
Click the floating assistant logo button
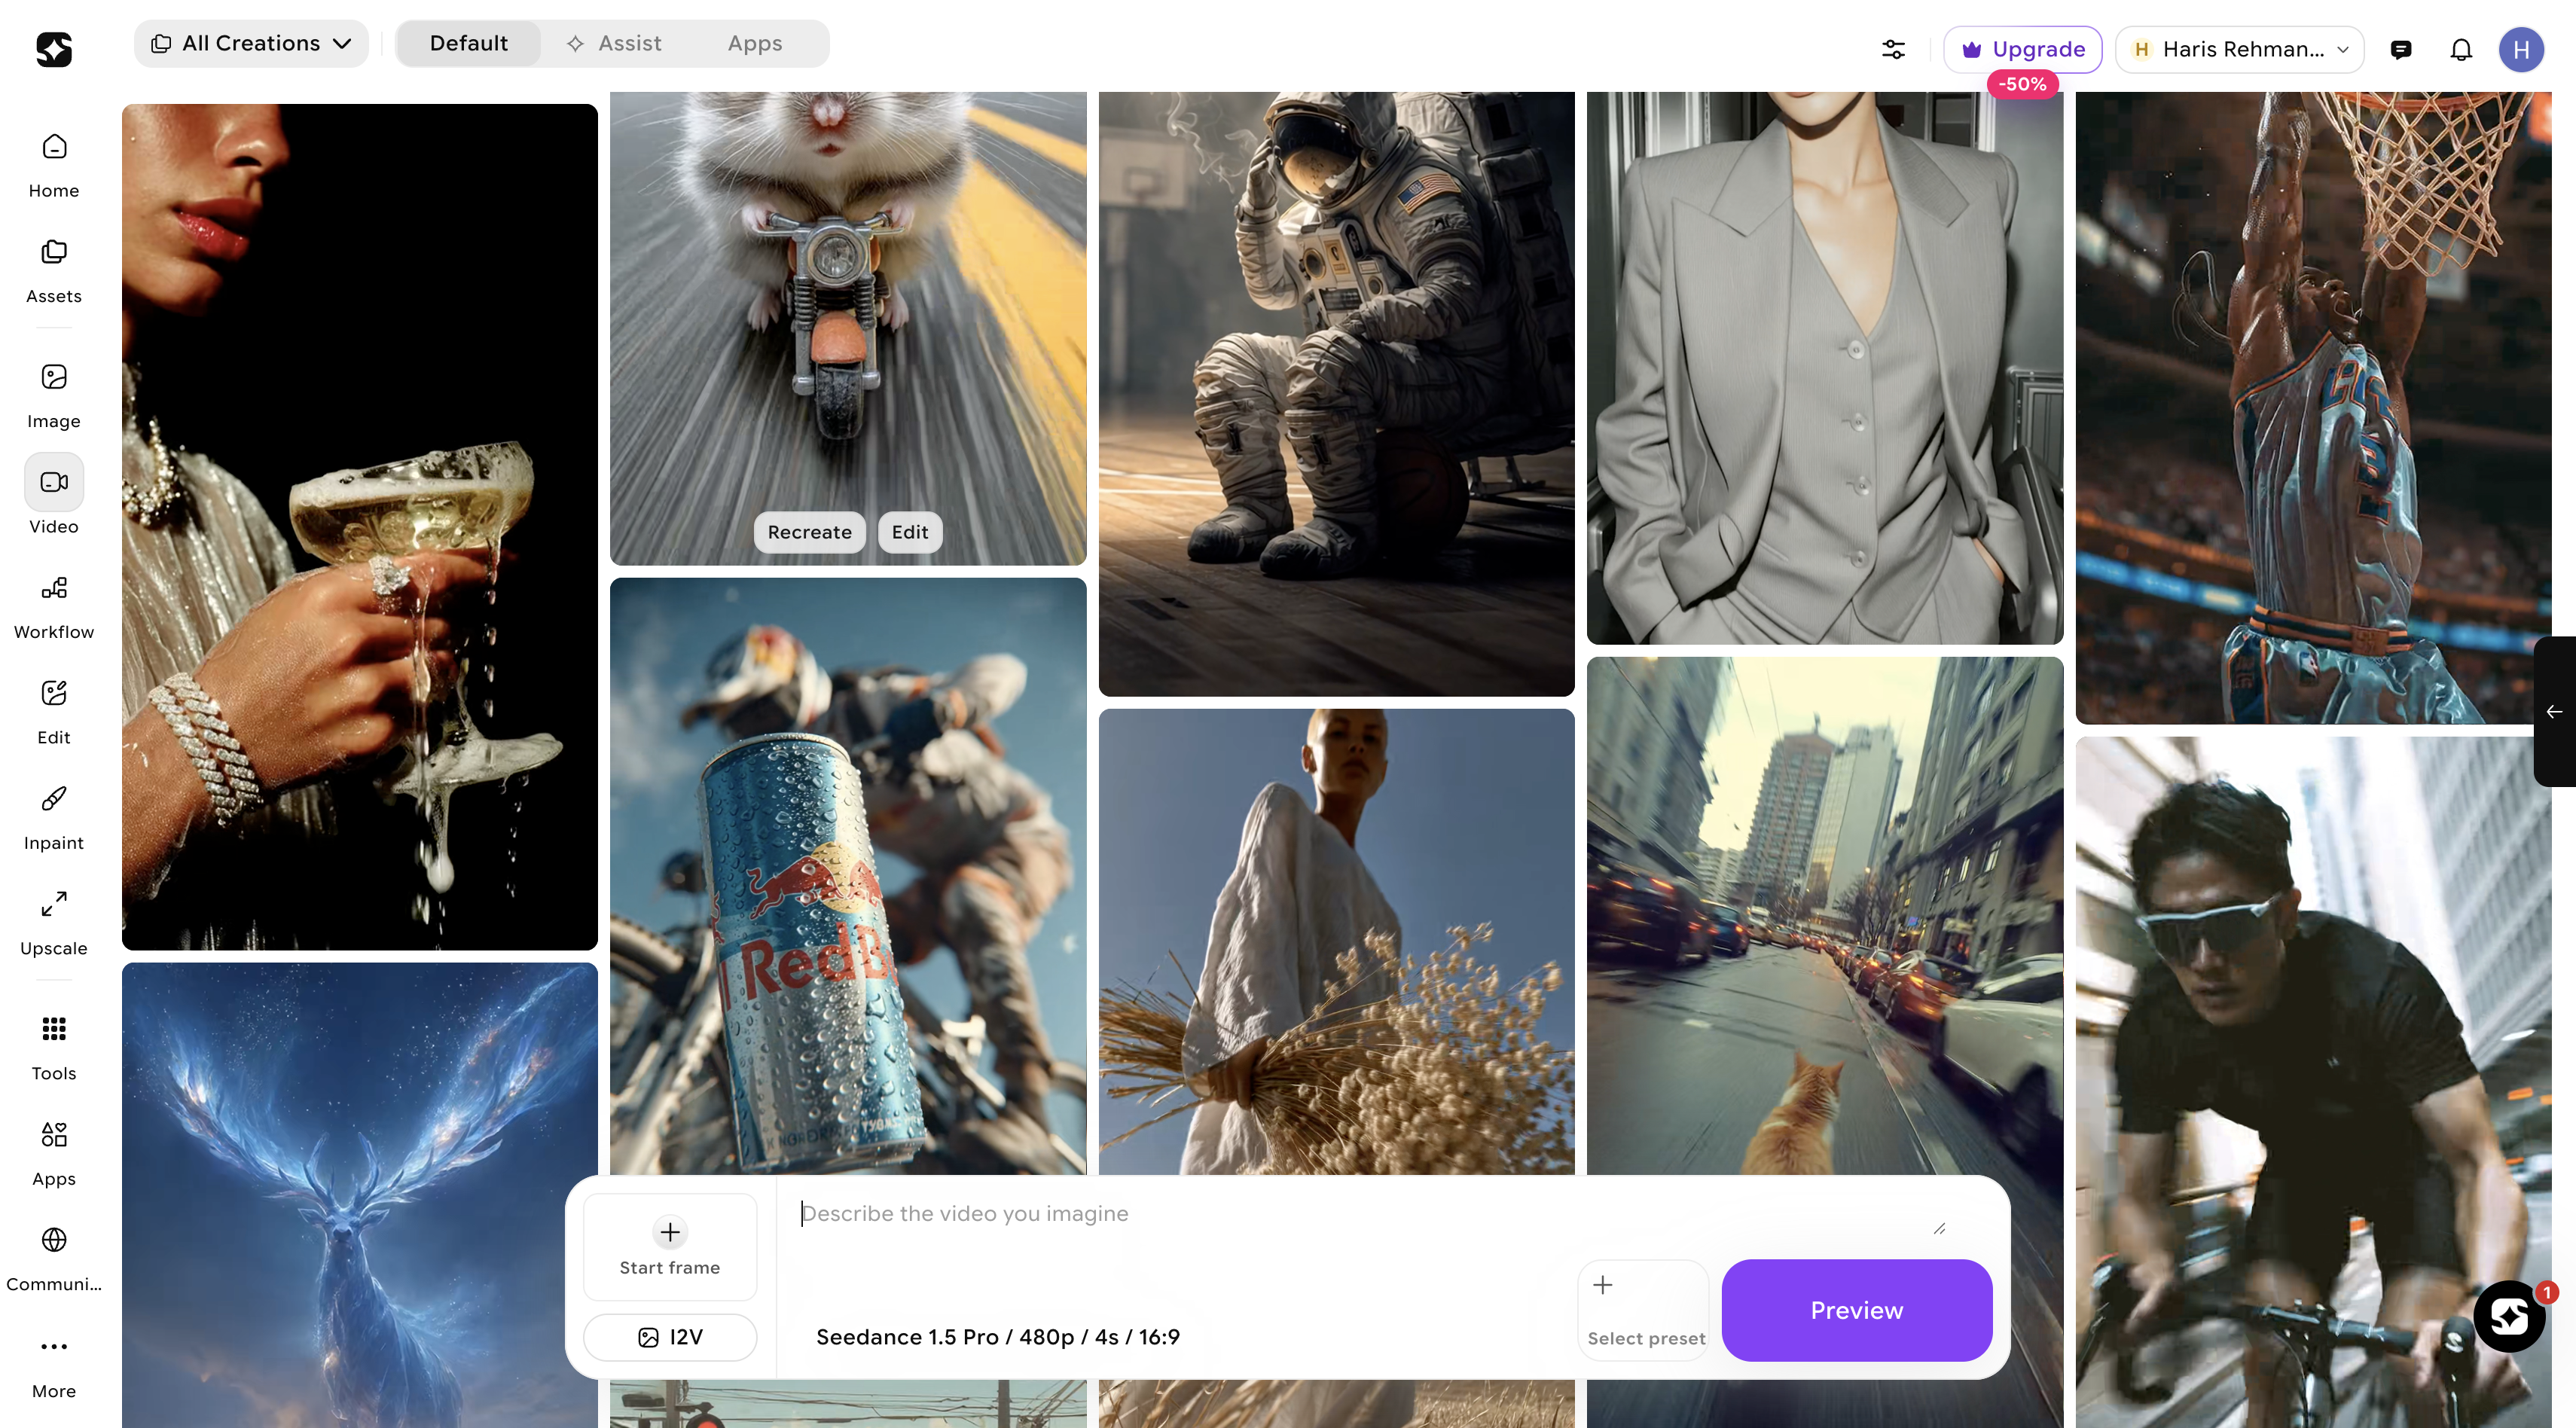pos(2509,1316)
